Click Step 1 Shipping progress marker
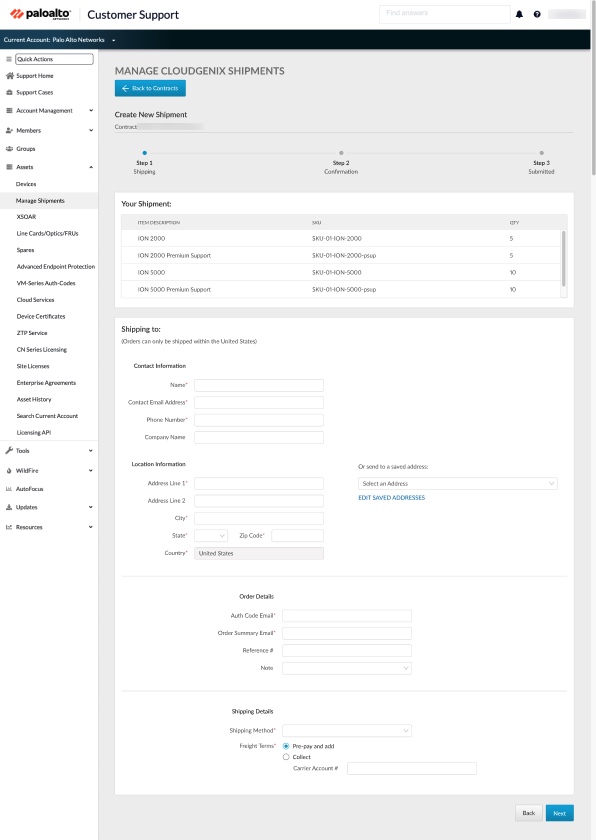596x840 pixels. click(145, 153)
